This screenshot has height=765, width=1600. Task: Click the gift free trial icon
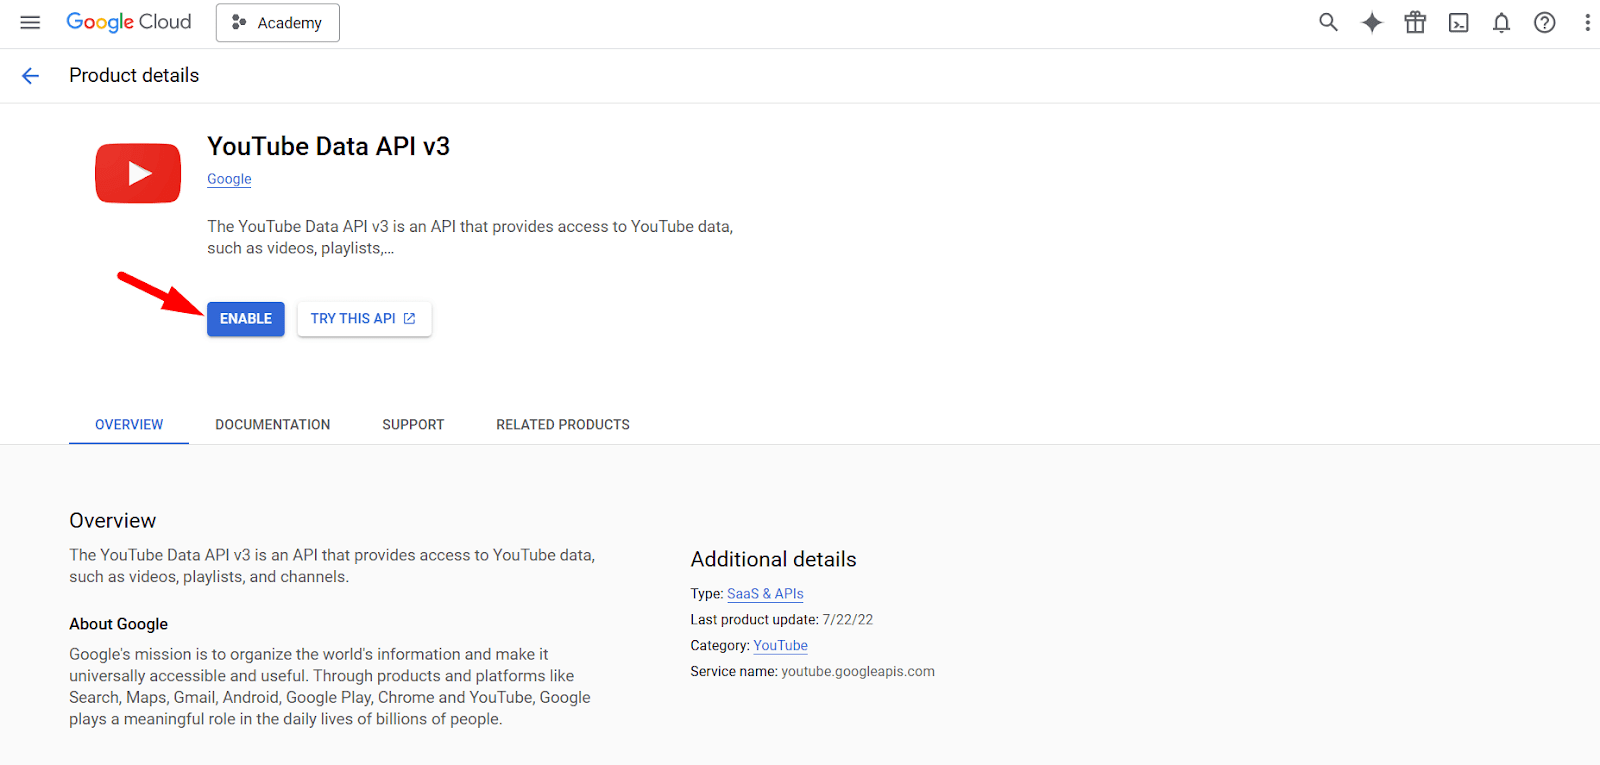(x=1415, y=22)
